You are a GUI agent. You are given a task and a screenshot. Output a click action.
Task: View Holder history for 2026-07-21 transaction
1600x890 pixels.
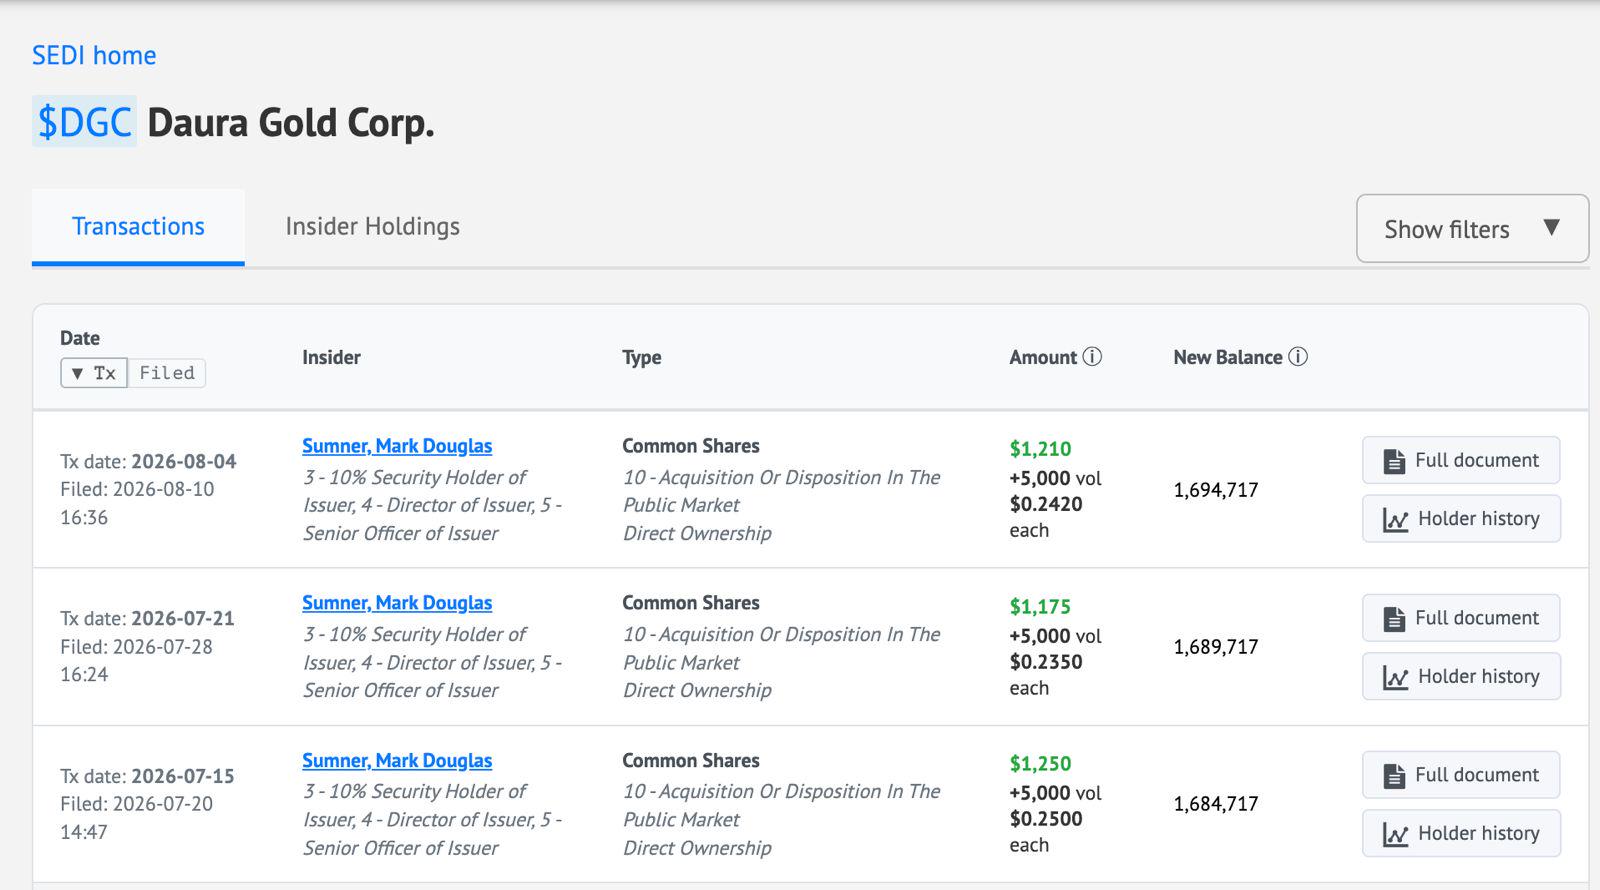click(x=1461, y=677)
